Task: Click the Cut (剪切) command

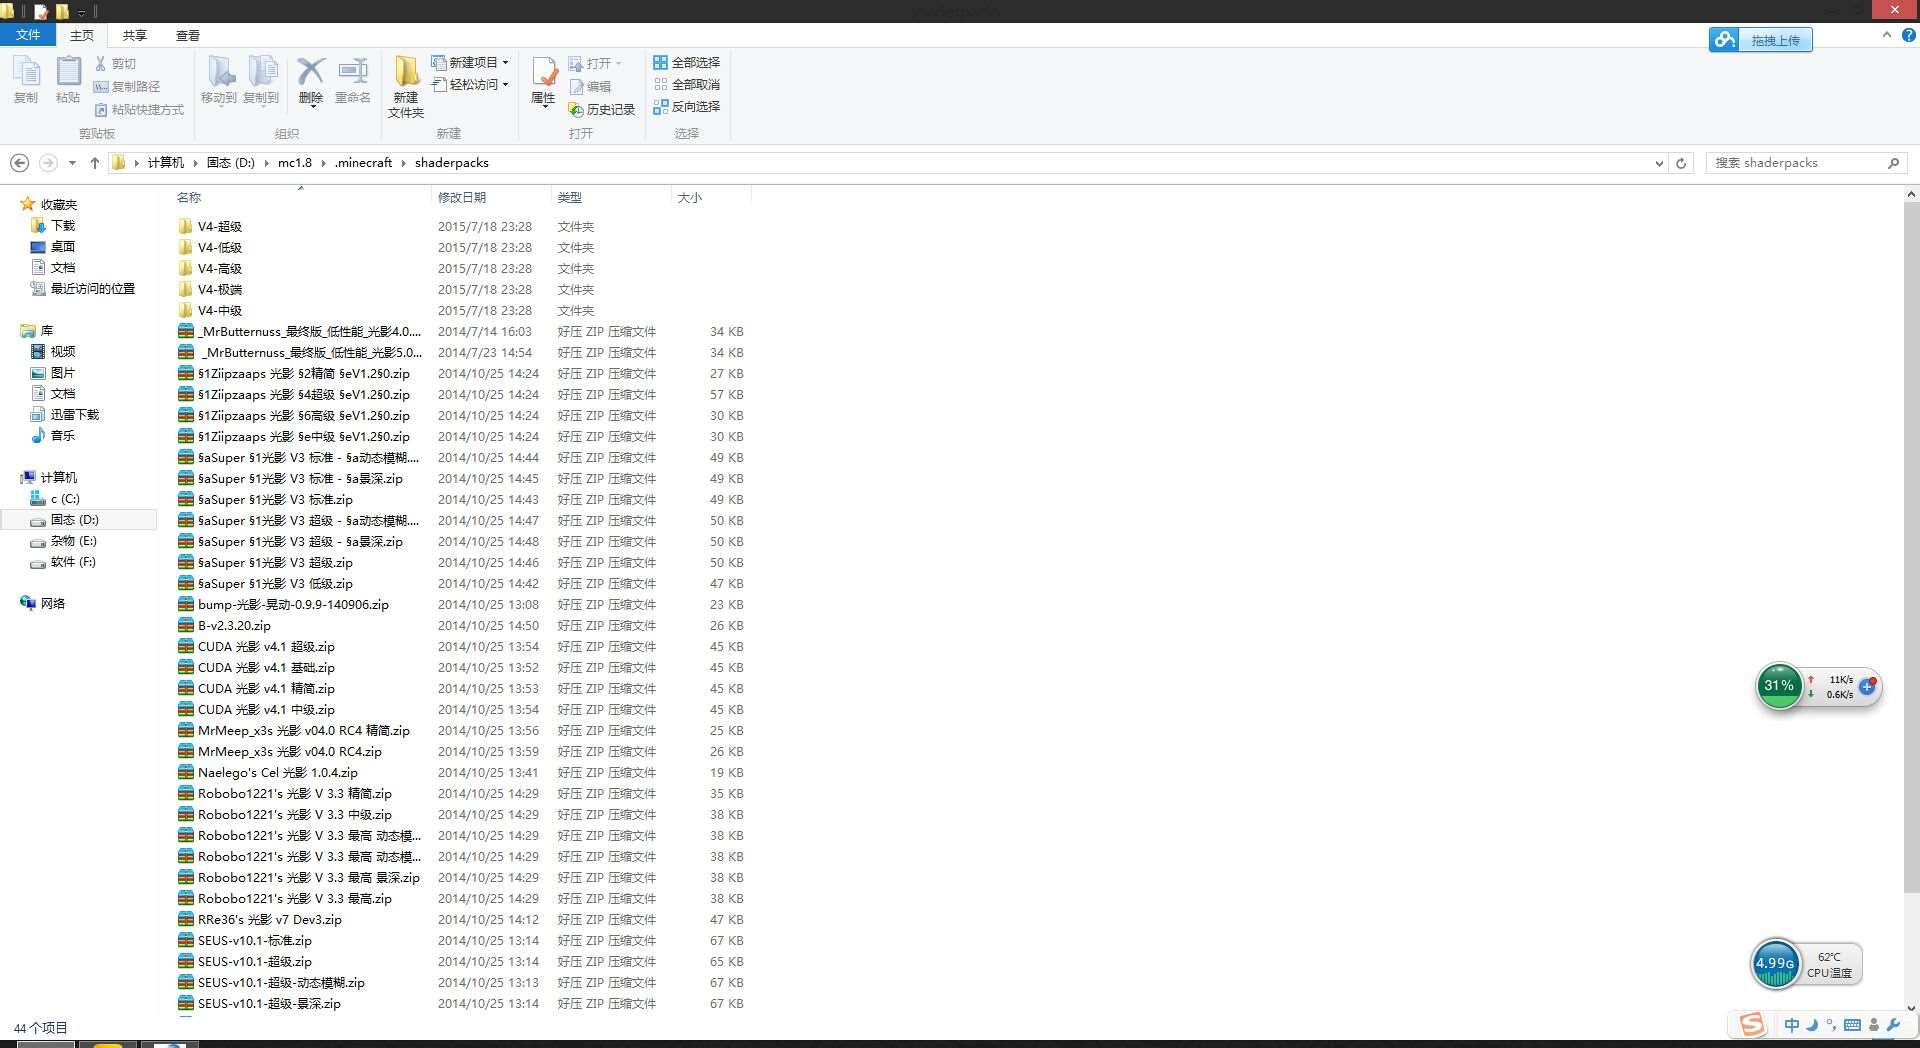Action: click(115, 63)
